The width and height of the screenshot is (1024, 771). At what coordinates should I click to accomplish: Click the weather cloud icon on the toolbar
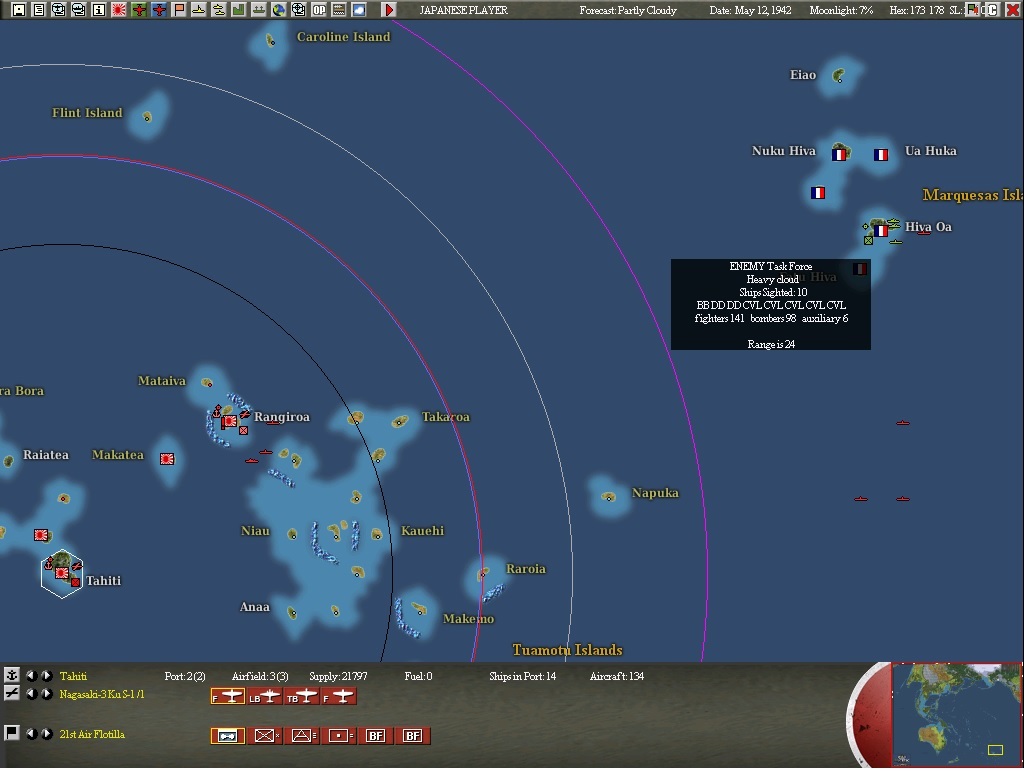pyautogui.click(x=359, y=9)
